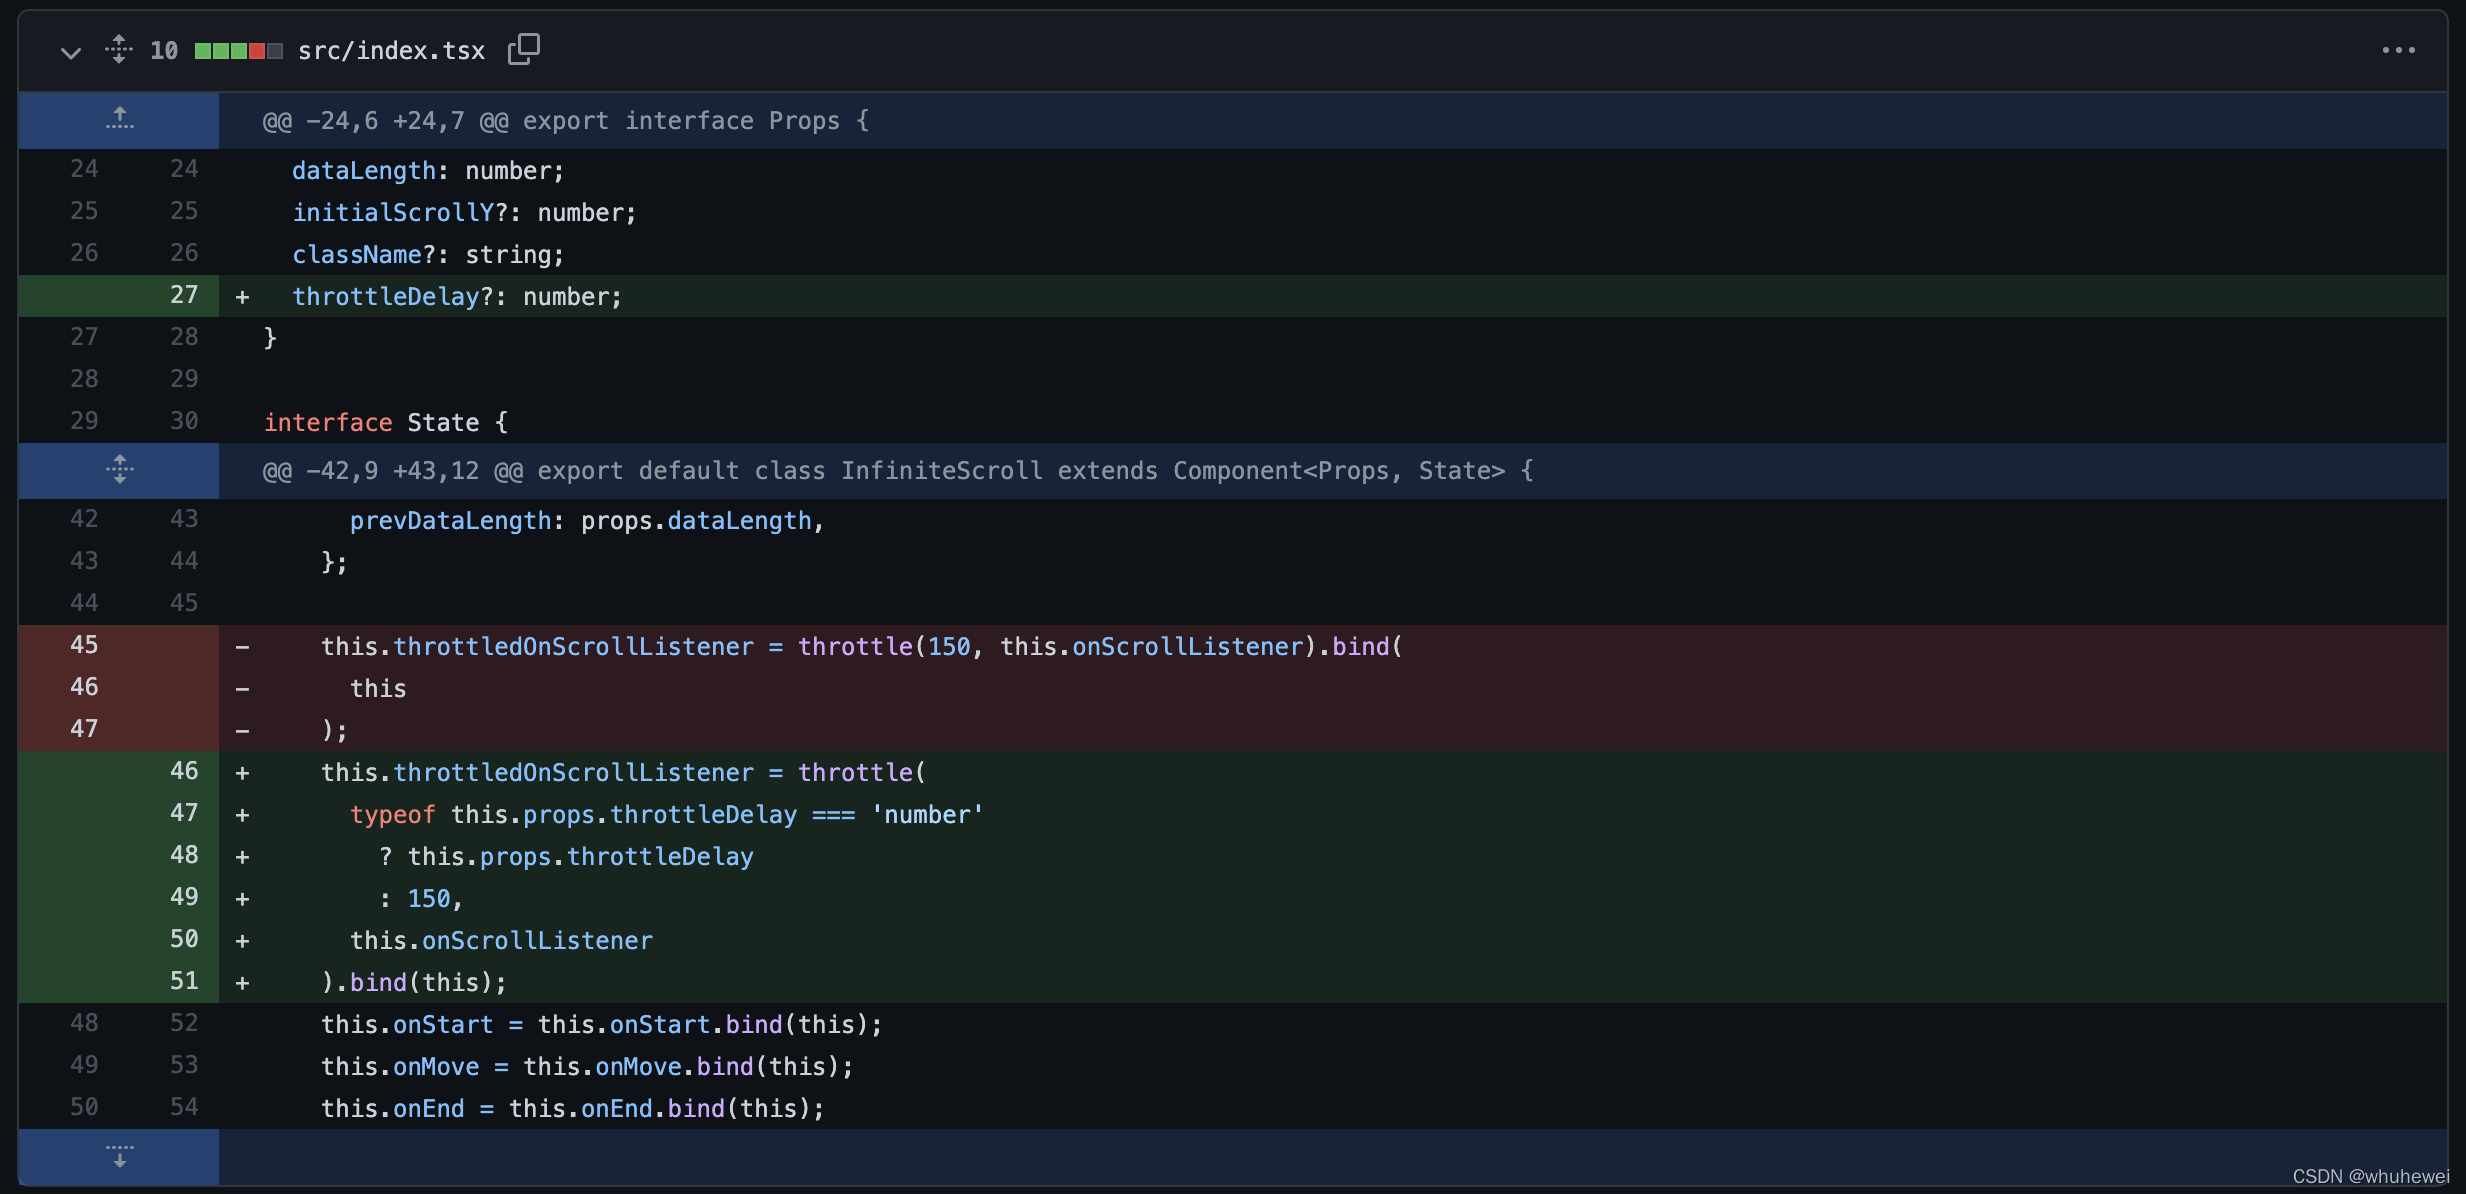2466x1194 pixels.
Task: Click the className?: string; line
Action: [1333, 254]
